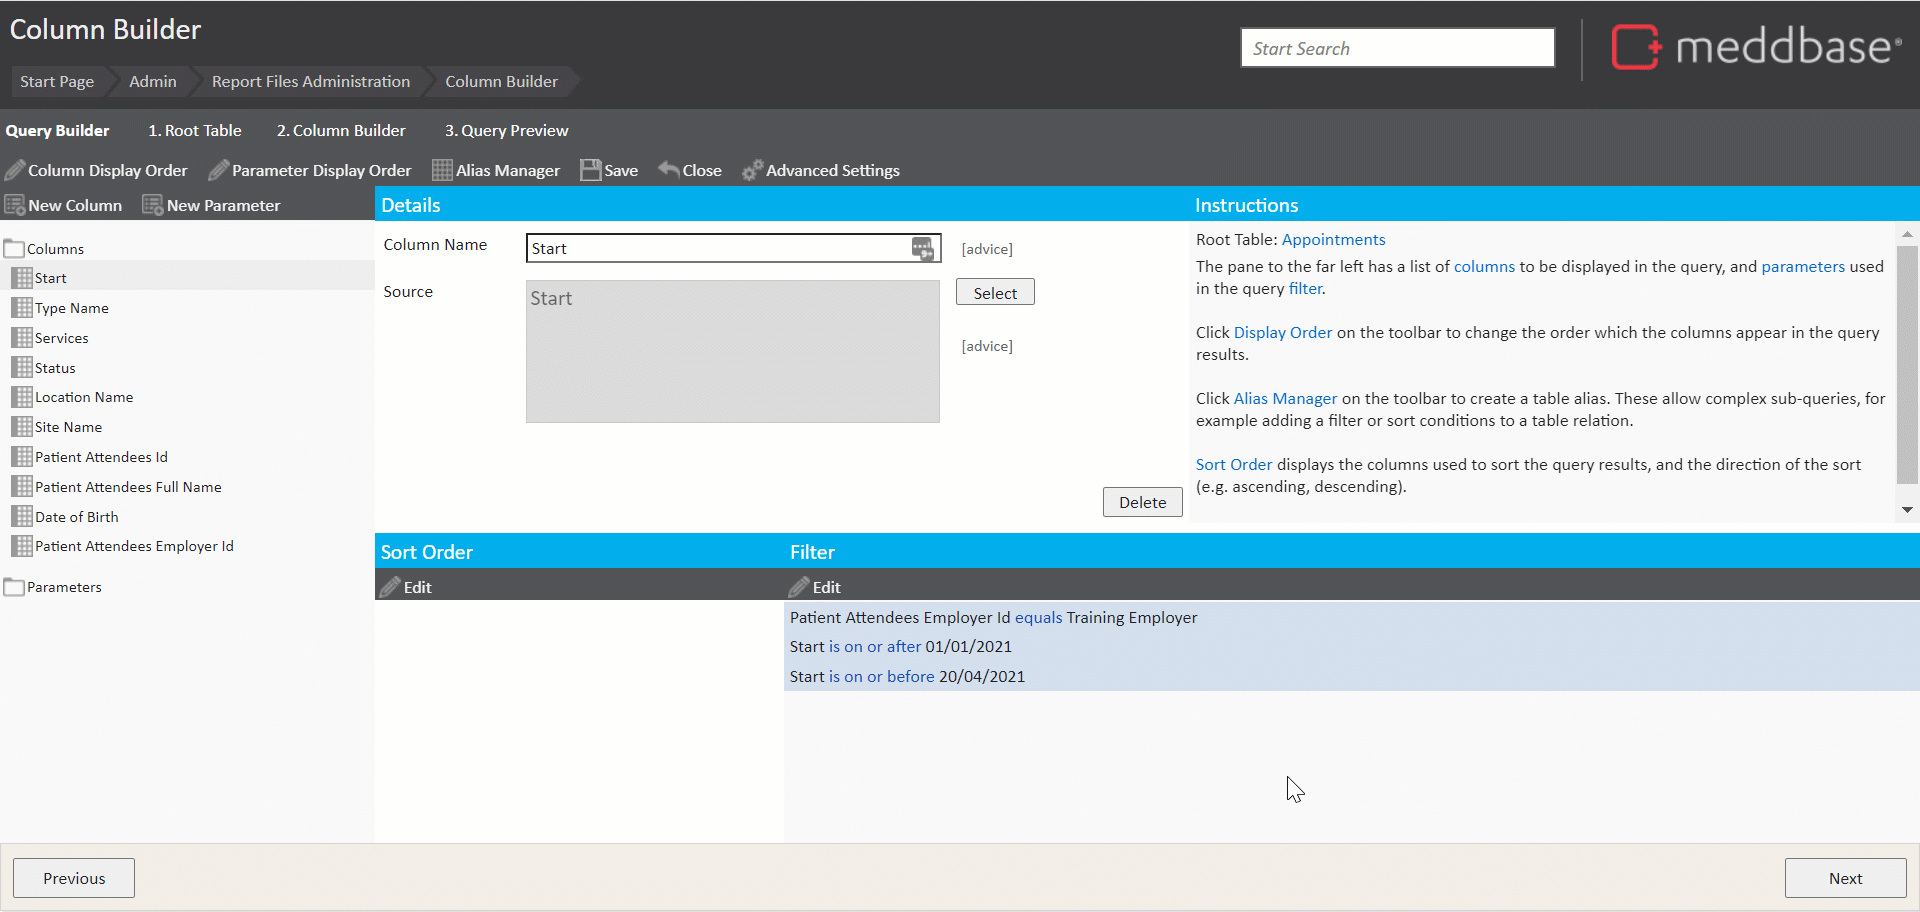The width and height of the screenshot is (1920, 912).
Task: Open the Appointments root table link
Action: [x=1333, y=239]
